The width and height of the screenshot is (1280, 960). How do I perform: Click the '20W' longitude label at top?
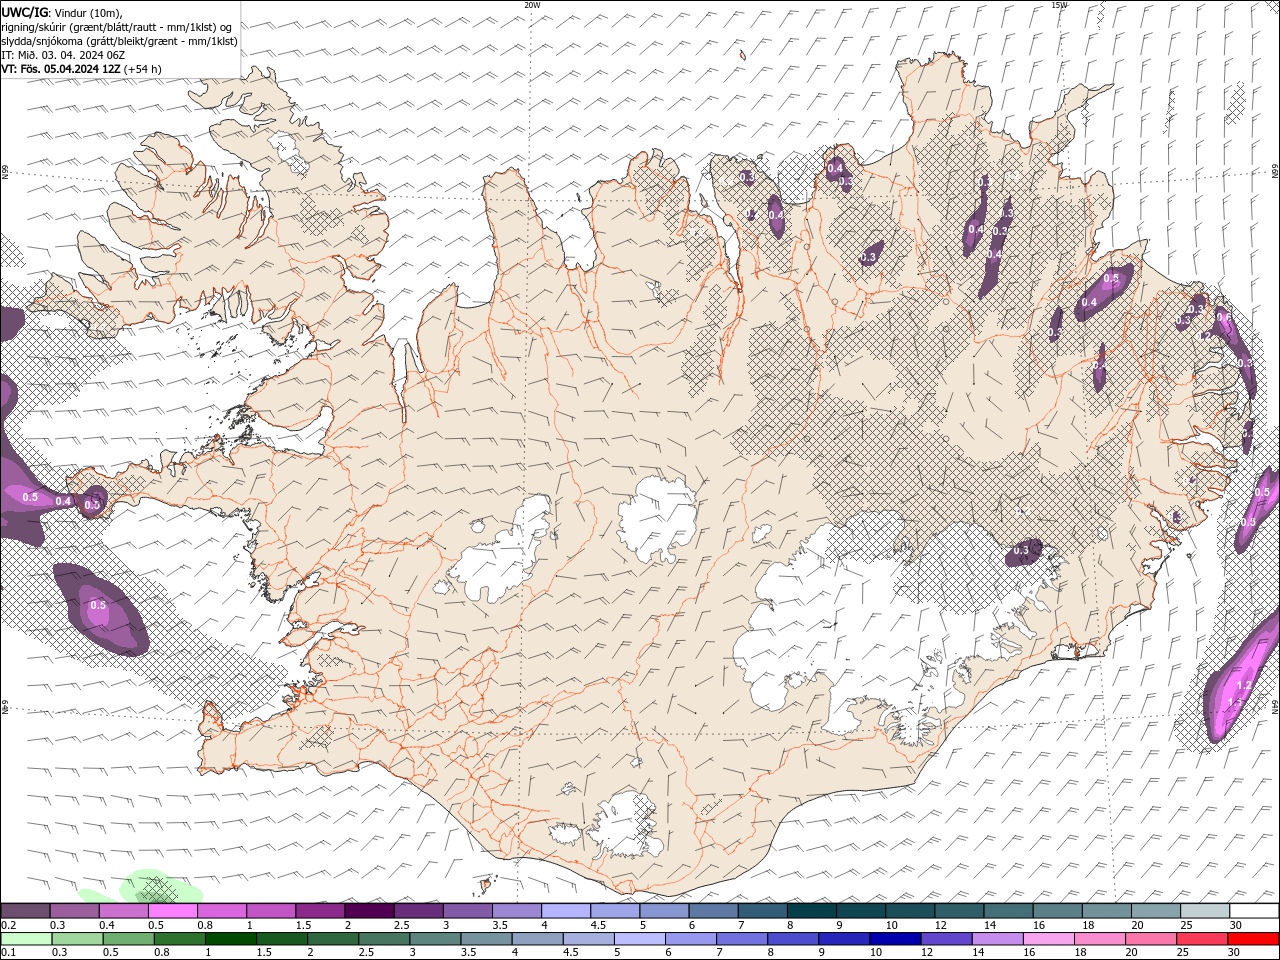532,5
